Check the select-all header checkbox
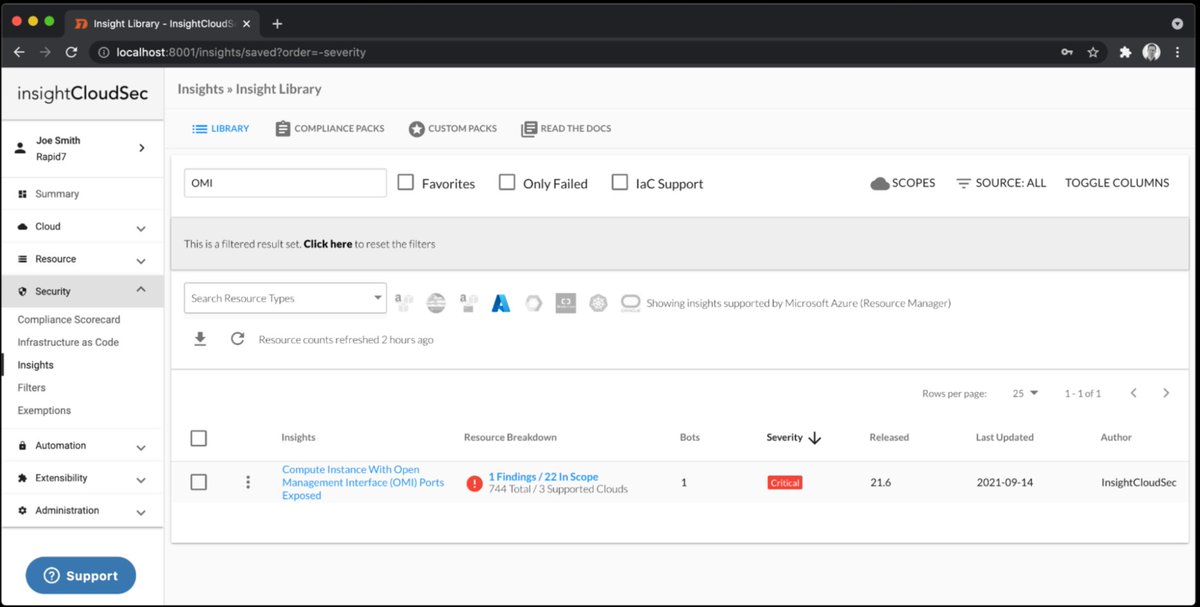Viewport: 1200px width, 607px height. click(199, 438)
